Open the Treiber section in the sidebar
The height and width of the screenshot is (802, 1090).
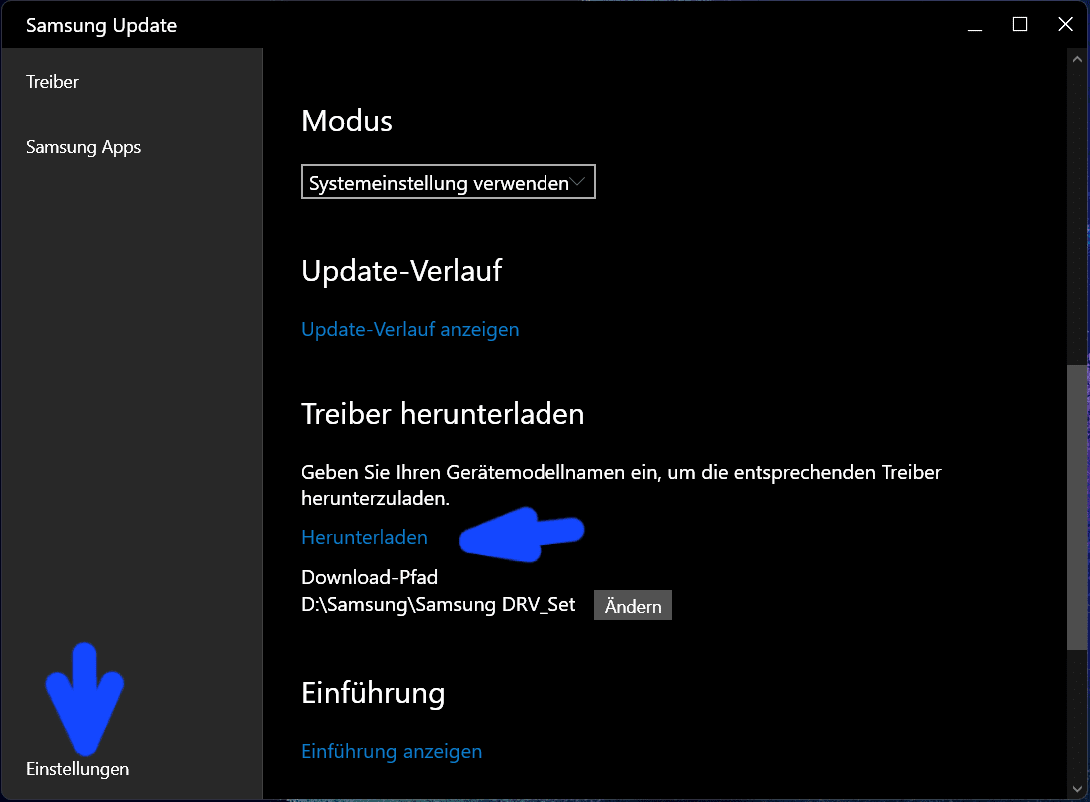point(53,82)
